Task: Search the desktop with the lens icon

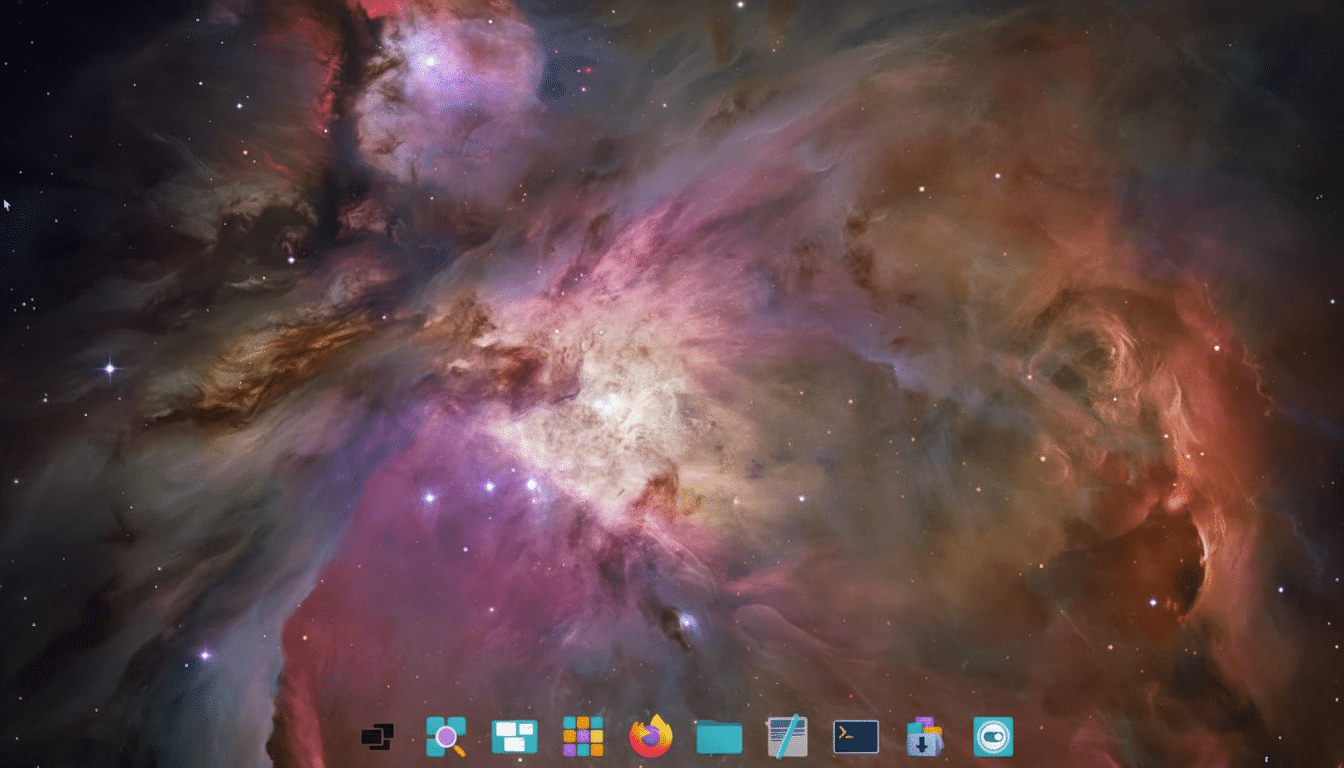Action: pos(448,736)
